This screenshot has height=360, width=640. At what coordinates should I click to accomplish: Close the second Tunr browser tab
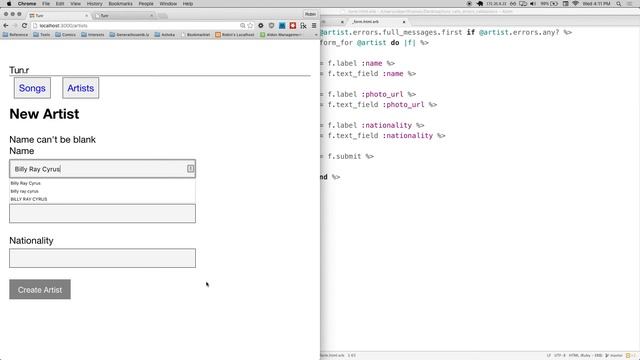point(151,16)
